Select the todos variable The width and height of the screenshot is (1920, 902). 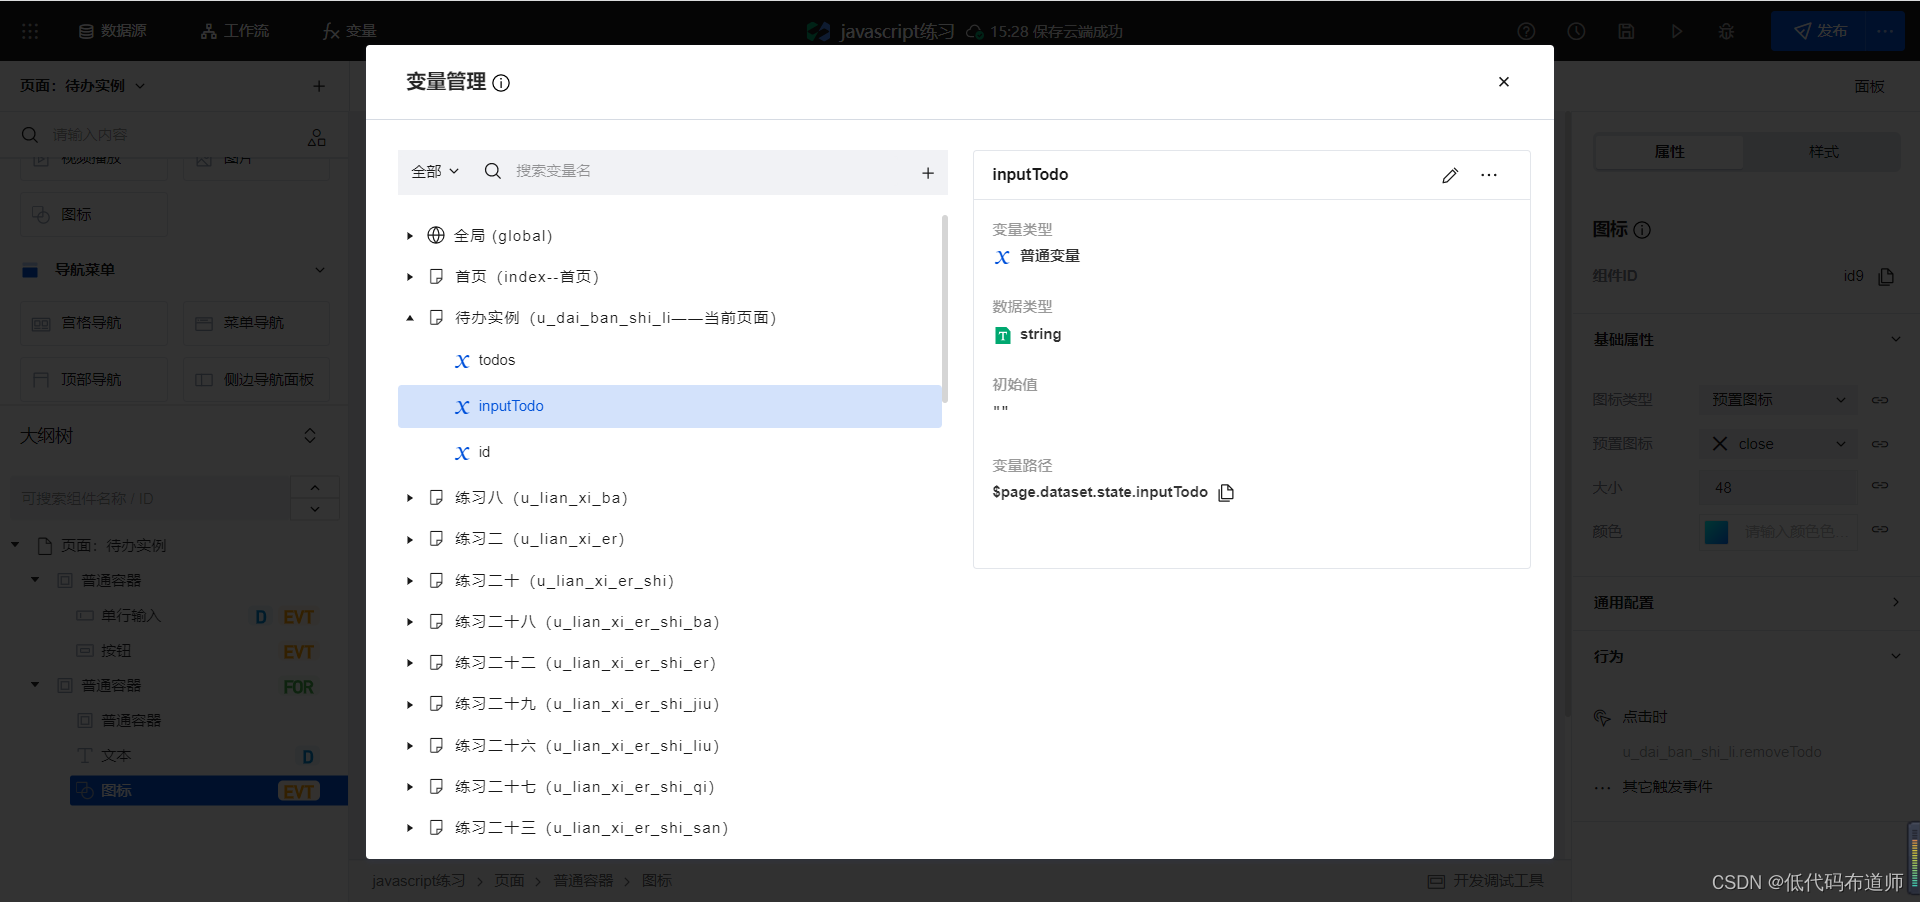point(496,360)
